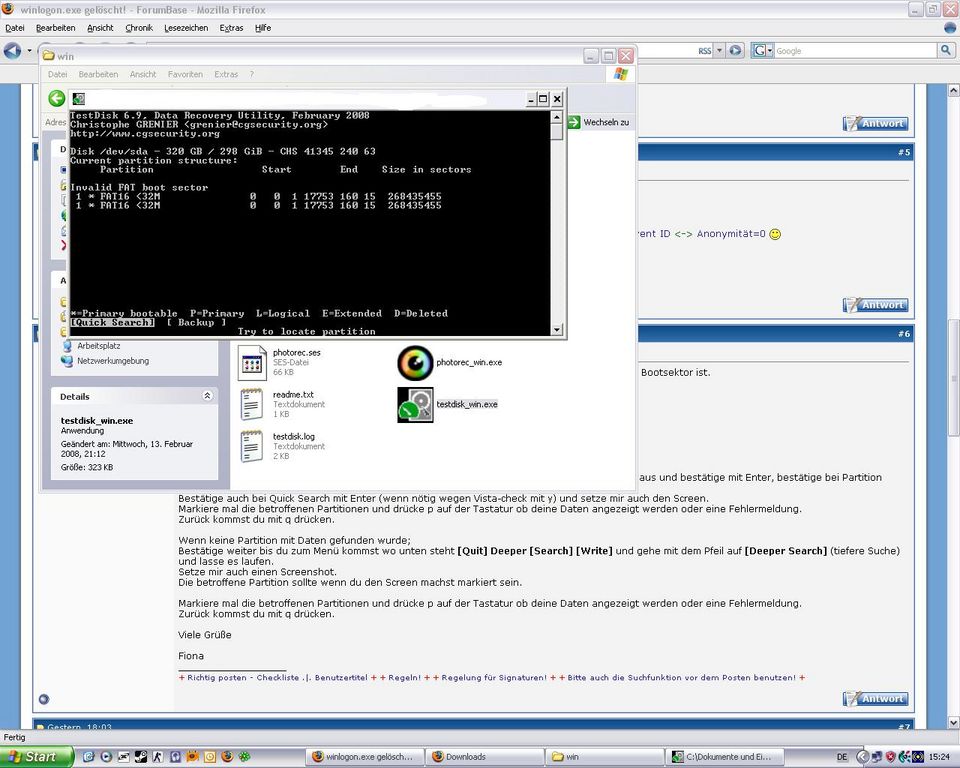Click the smiley after 'Anonymität=0'
960x768 pixels.
pyautogui.click(x=774, y=234)
